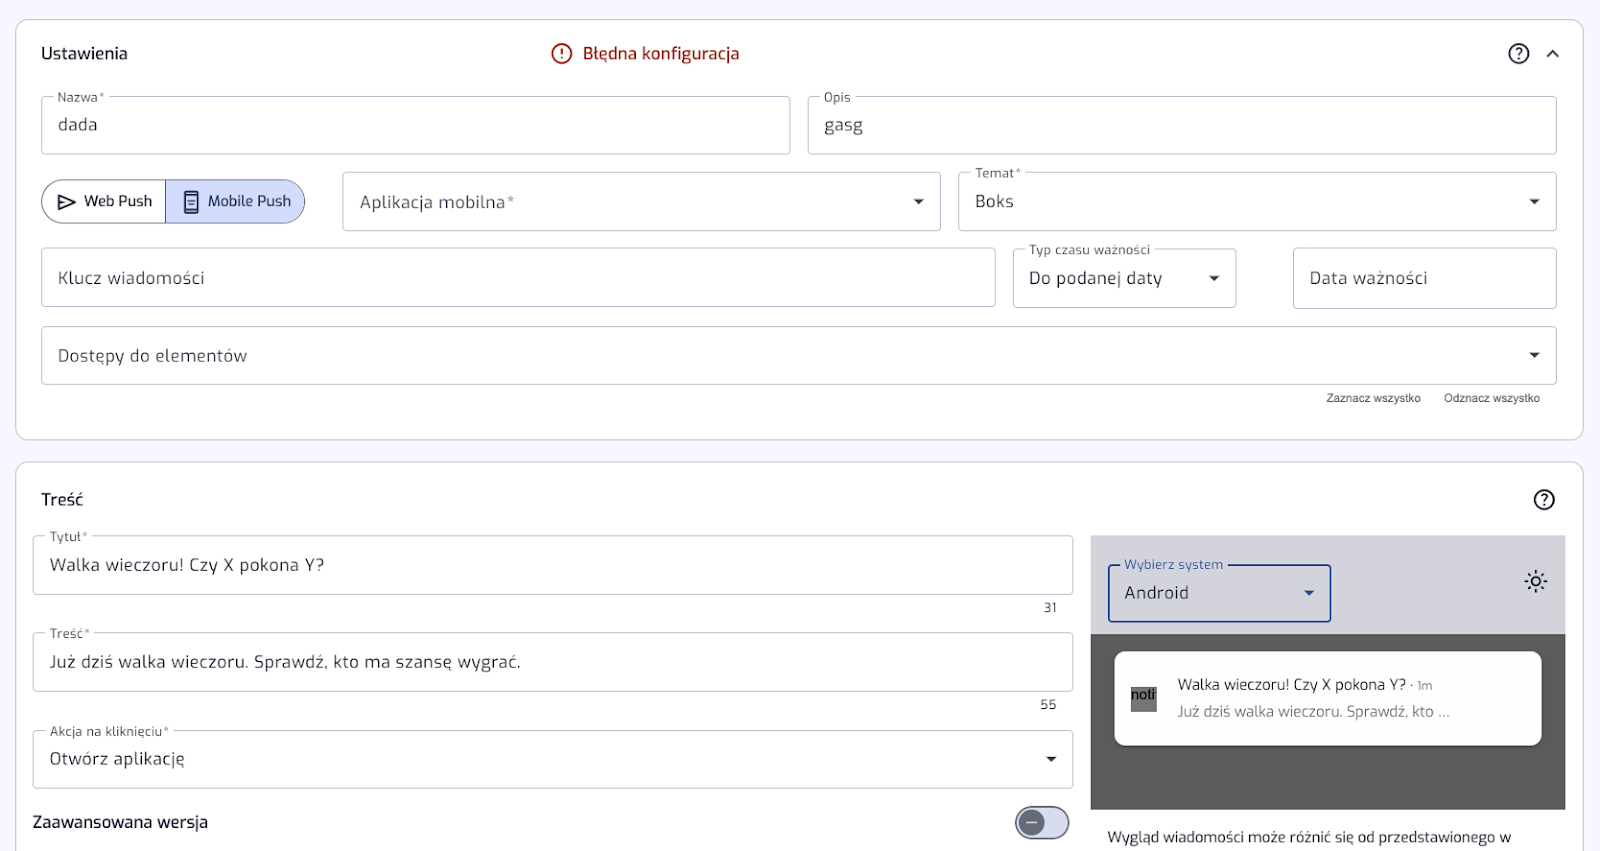Click into Klucz wiadomości field
Image resolution: width=1600 pixels, height=851 pixels.
517,278
